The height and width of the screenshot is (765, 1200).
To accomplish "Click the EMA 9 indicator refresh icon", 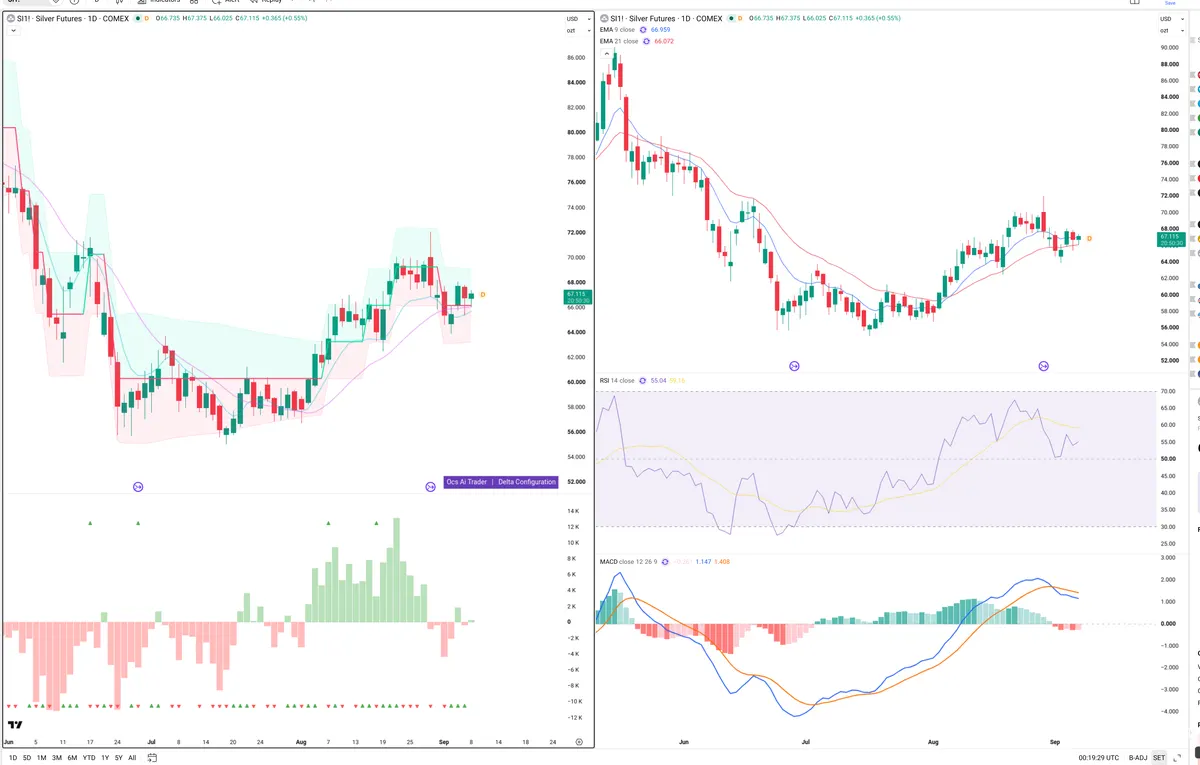I will [x=643, y=30].
